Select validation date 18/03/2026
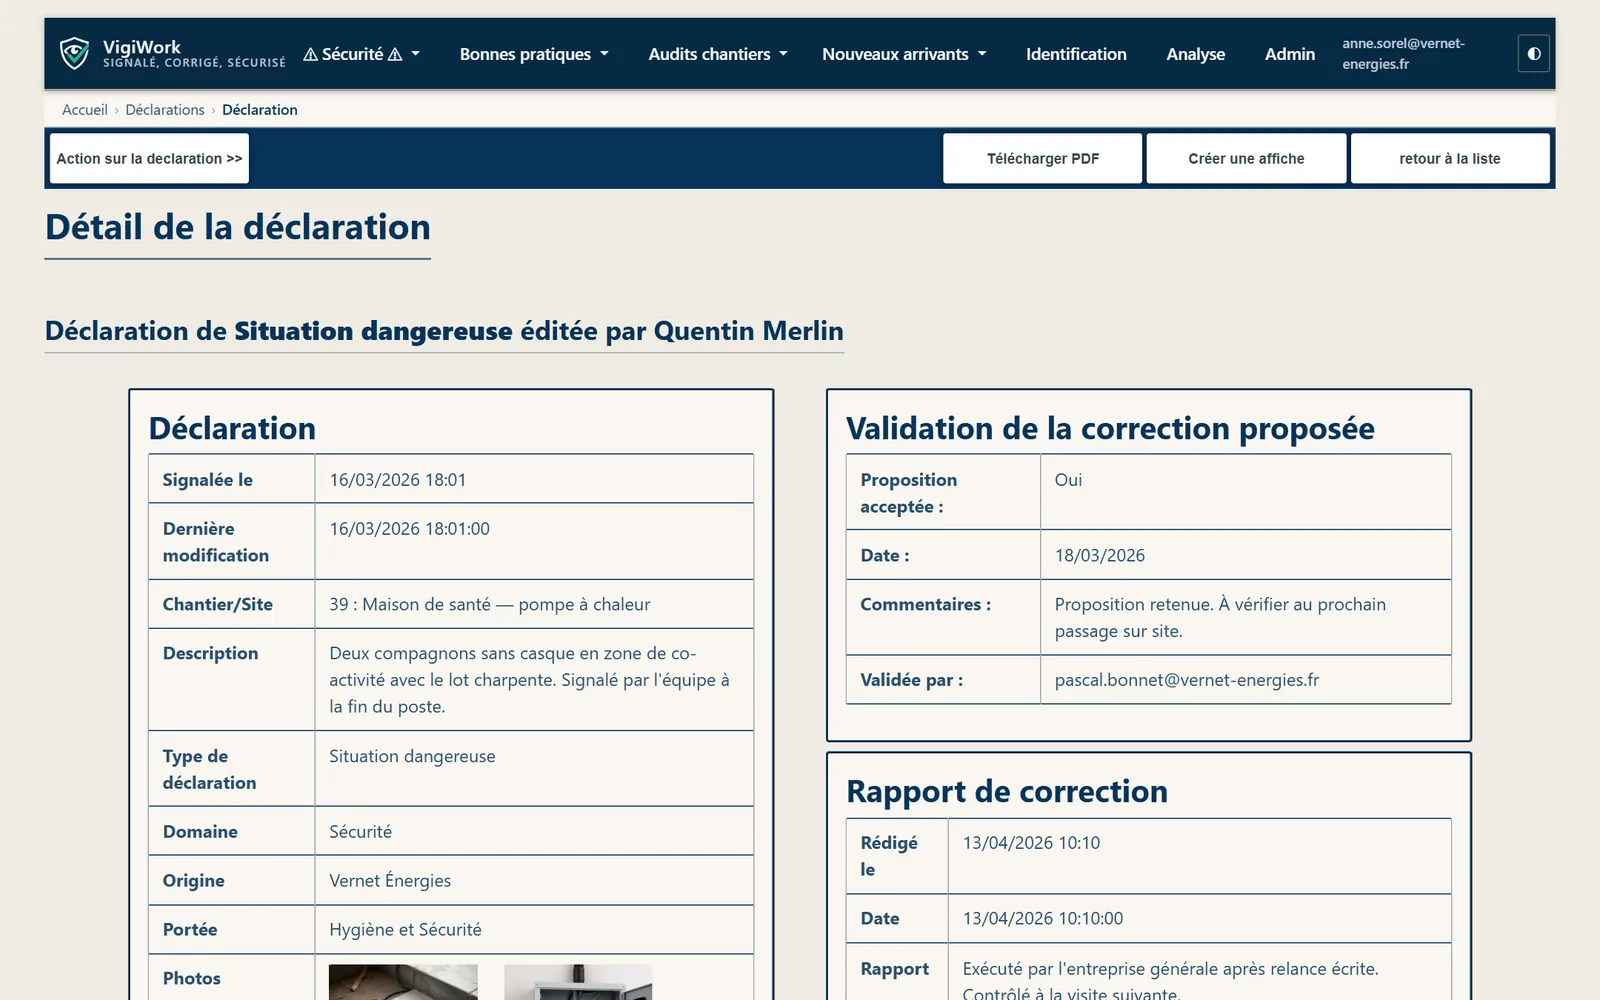Image resolution: width=1600 pixels, height=1000 pixels. coord(1100,555)
